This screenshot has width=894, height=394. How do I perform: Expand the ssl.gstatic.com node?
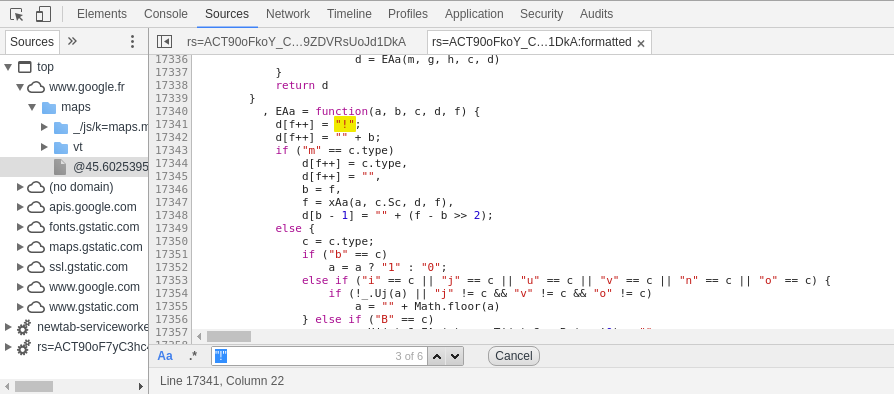pos(20,266)
